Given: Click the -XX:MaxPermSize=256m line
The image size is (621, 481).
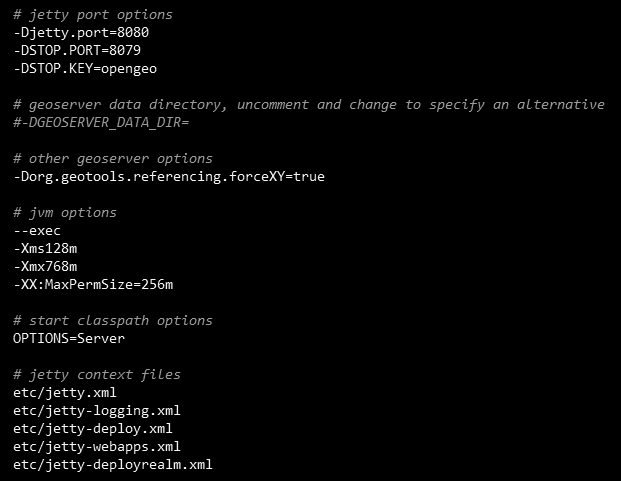Looking at the screenshot, I should [x=93, y=285].
